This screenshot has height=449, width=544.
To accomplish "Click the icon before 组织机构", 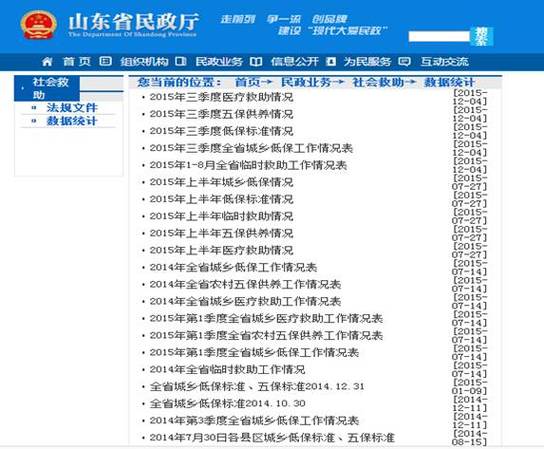I will [105, 61].
